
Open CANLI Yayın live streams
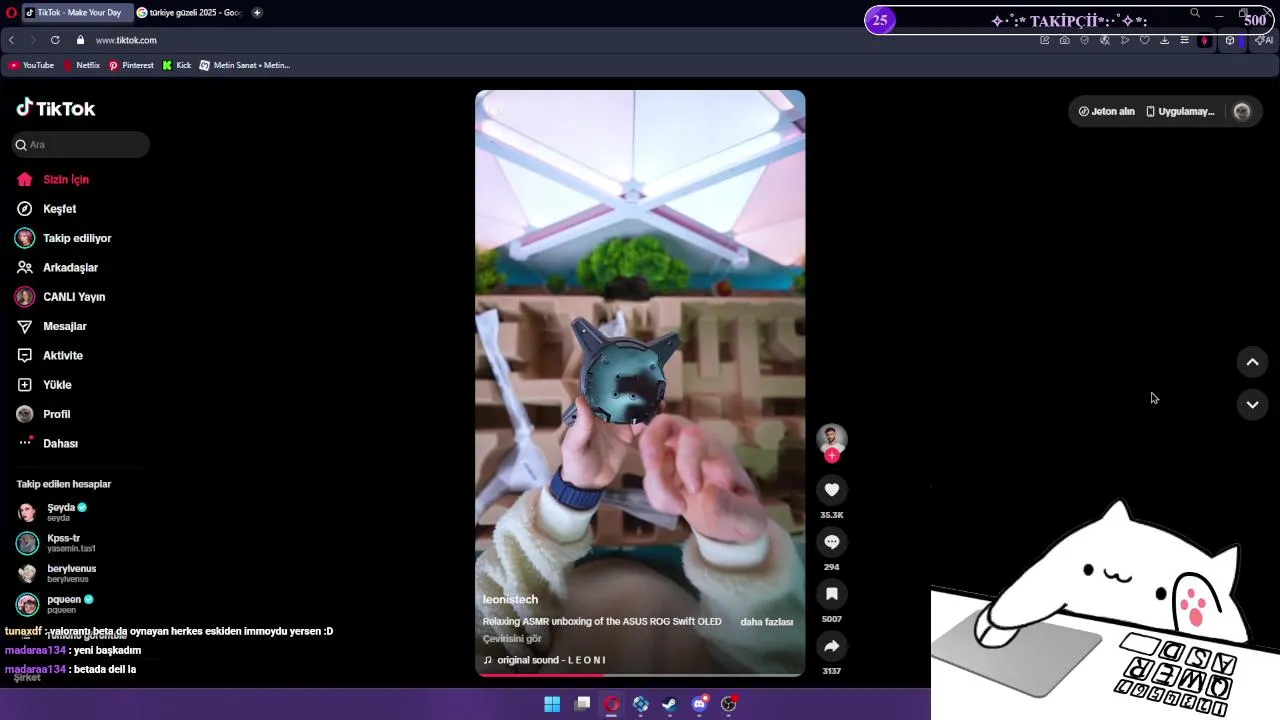click(61, 297)
